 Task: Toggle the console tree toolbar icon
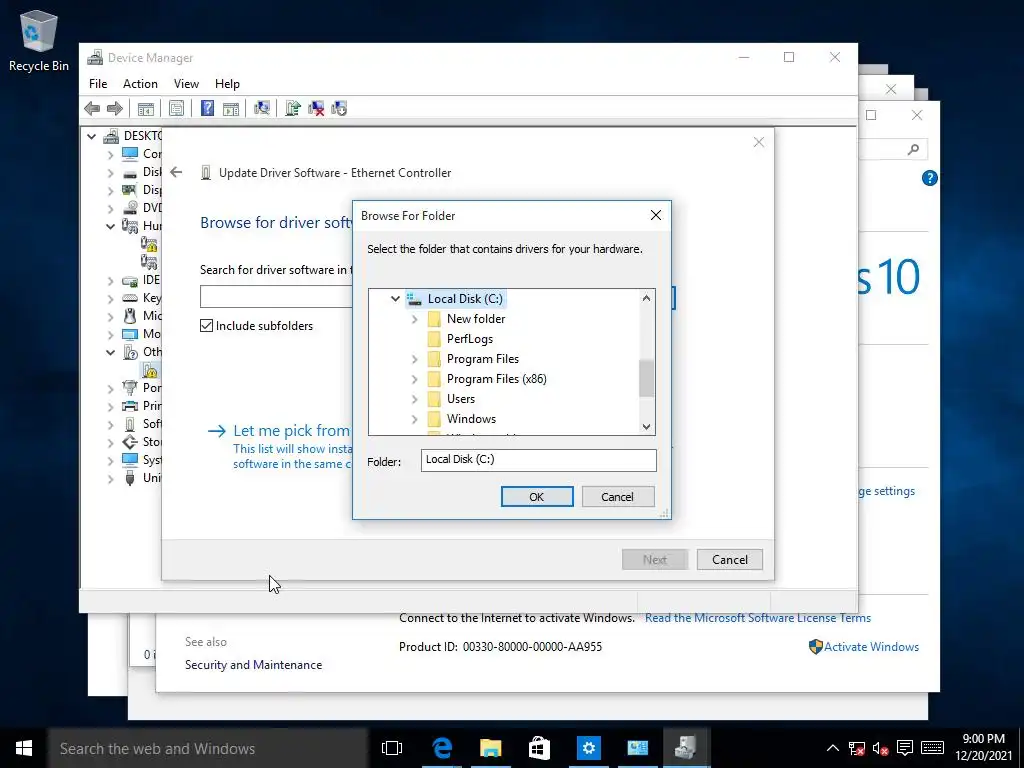(x=146, y=108)
